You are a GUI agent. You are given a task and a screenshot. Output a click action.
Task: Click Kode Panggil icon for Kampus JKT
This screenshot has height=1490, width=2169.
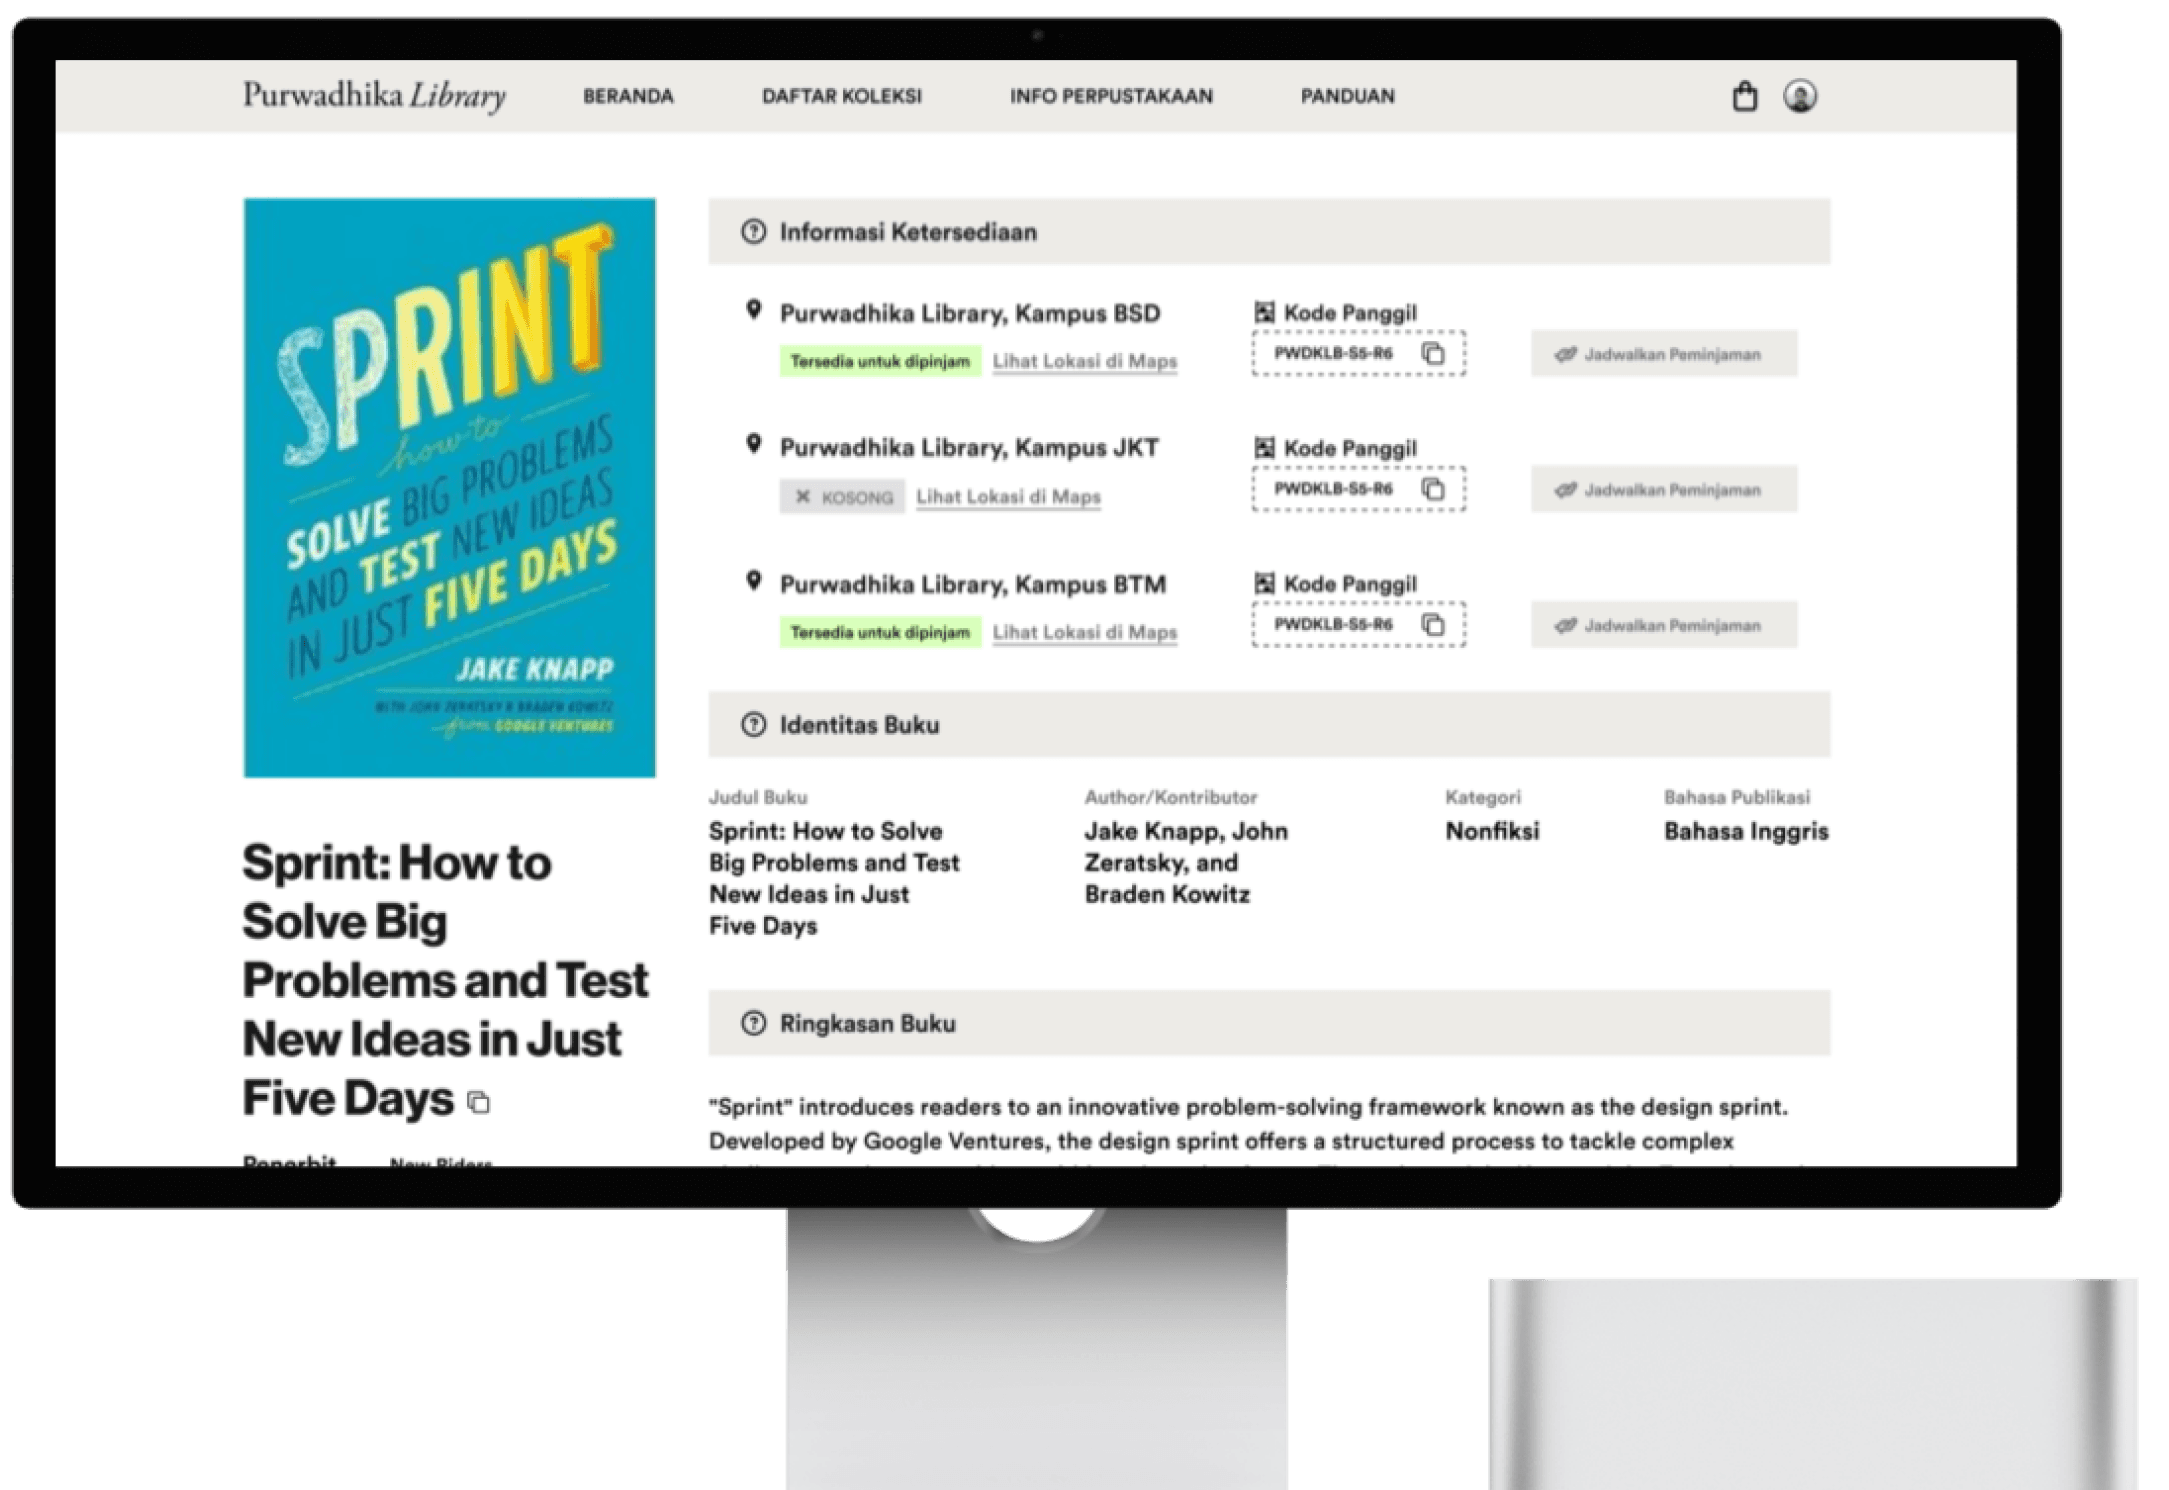(1264, 448)
